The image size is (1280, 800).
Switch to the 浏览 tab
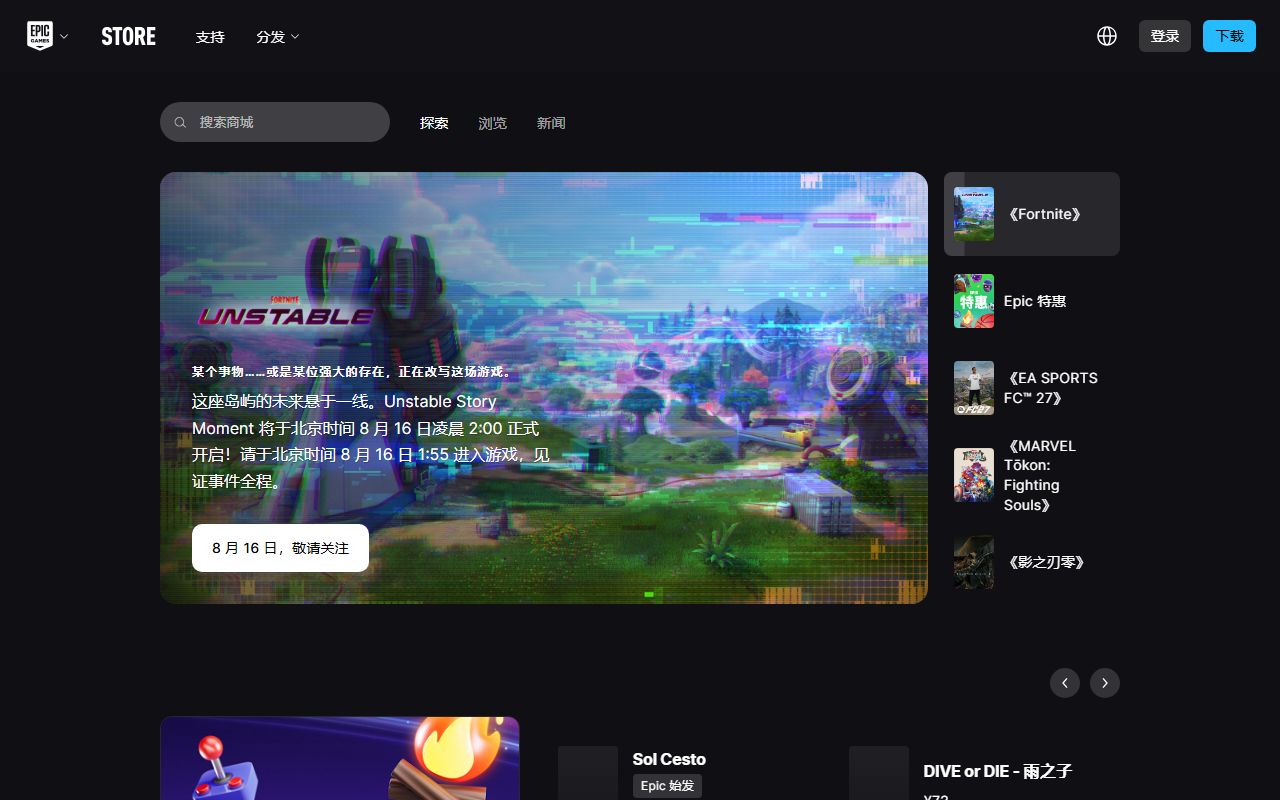[x=492, y=123]
